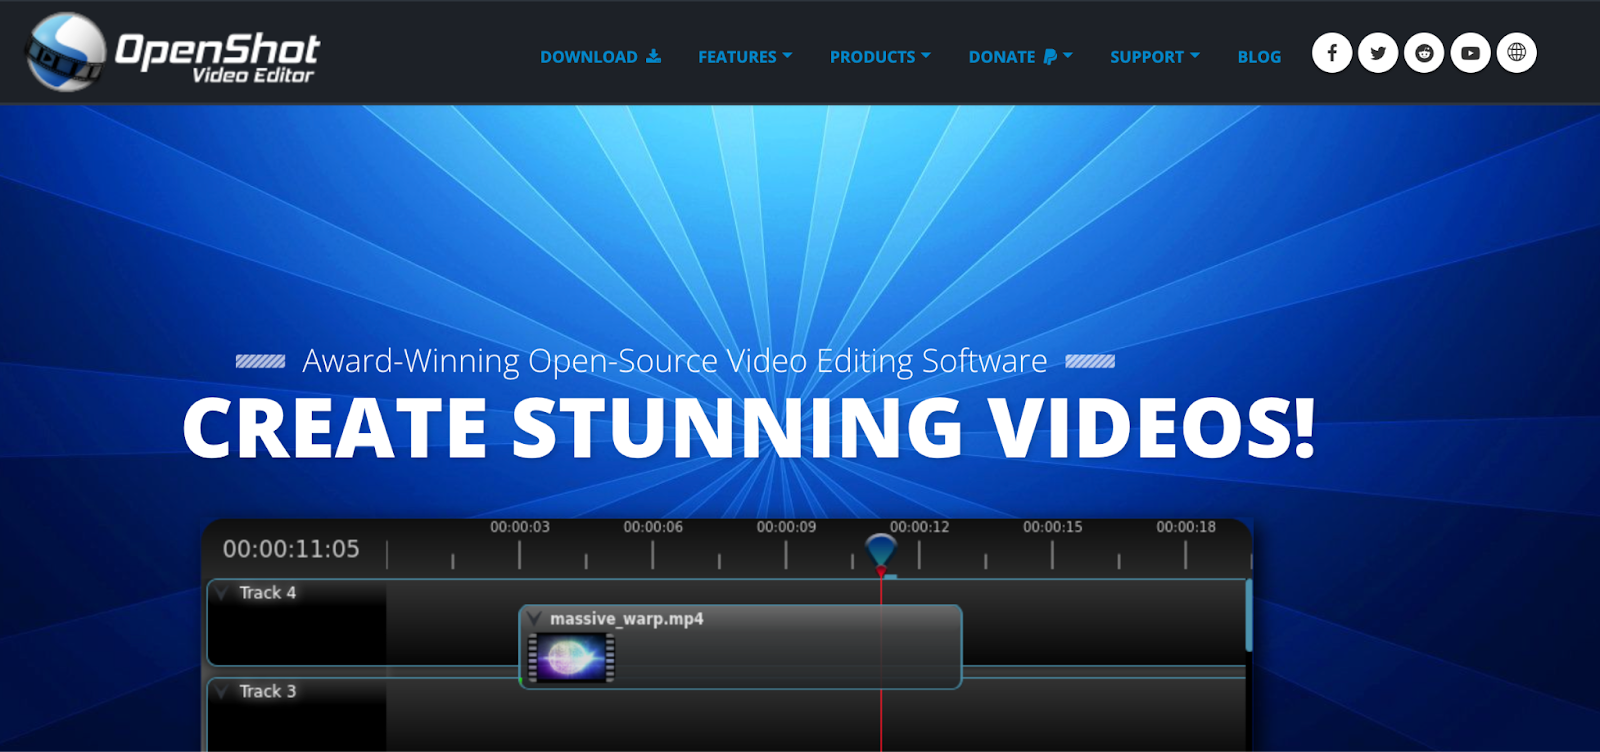Screen dimensions: 1600x752
Task: Open the massive_warp.mp4 clip menu arrow
Action: pos(535,618)
